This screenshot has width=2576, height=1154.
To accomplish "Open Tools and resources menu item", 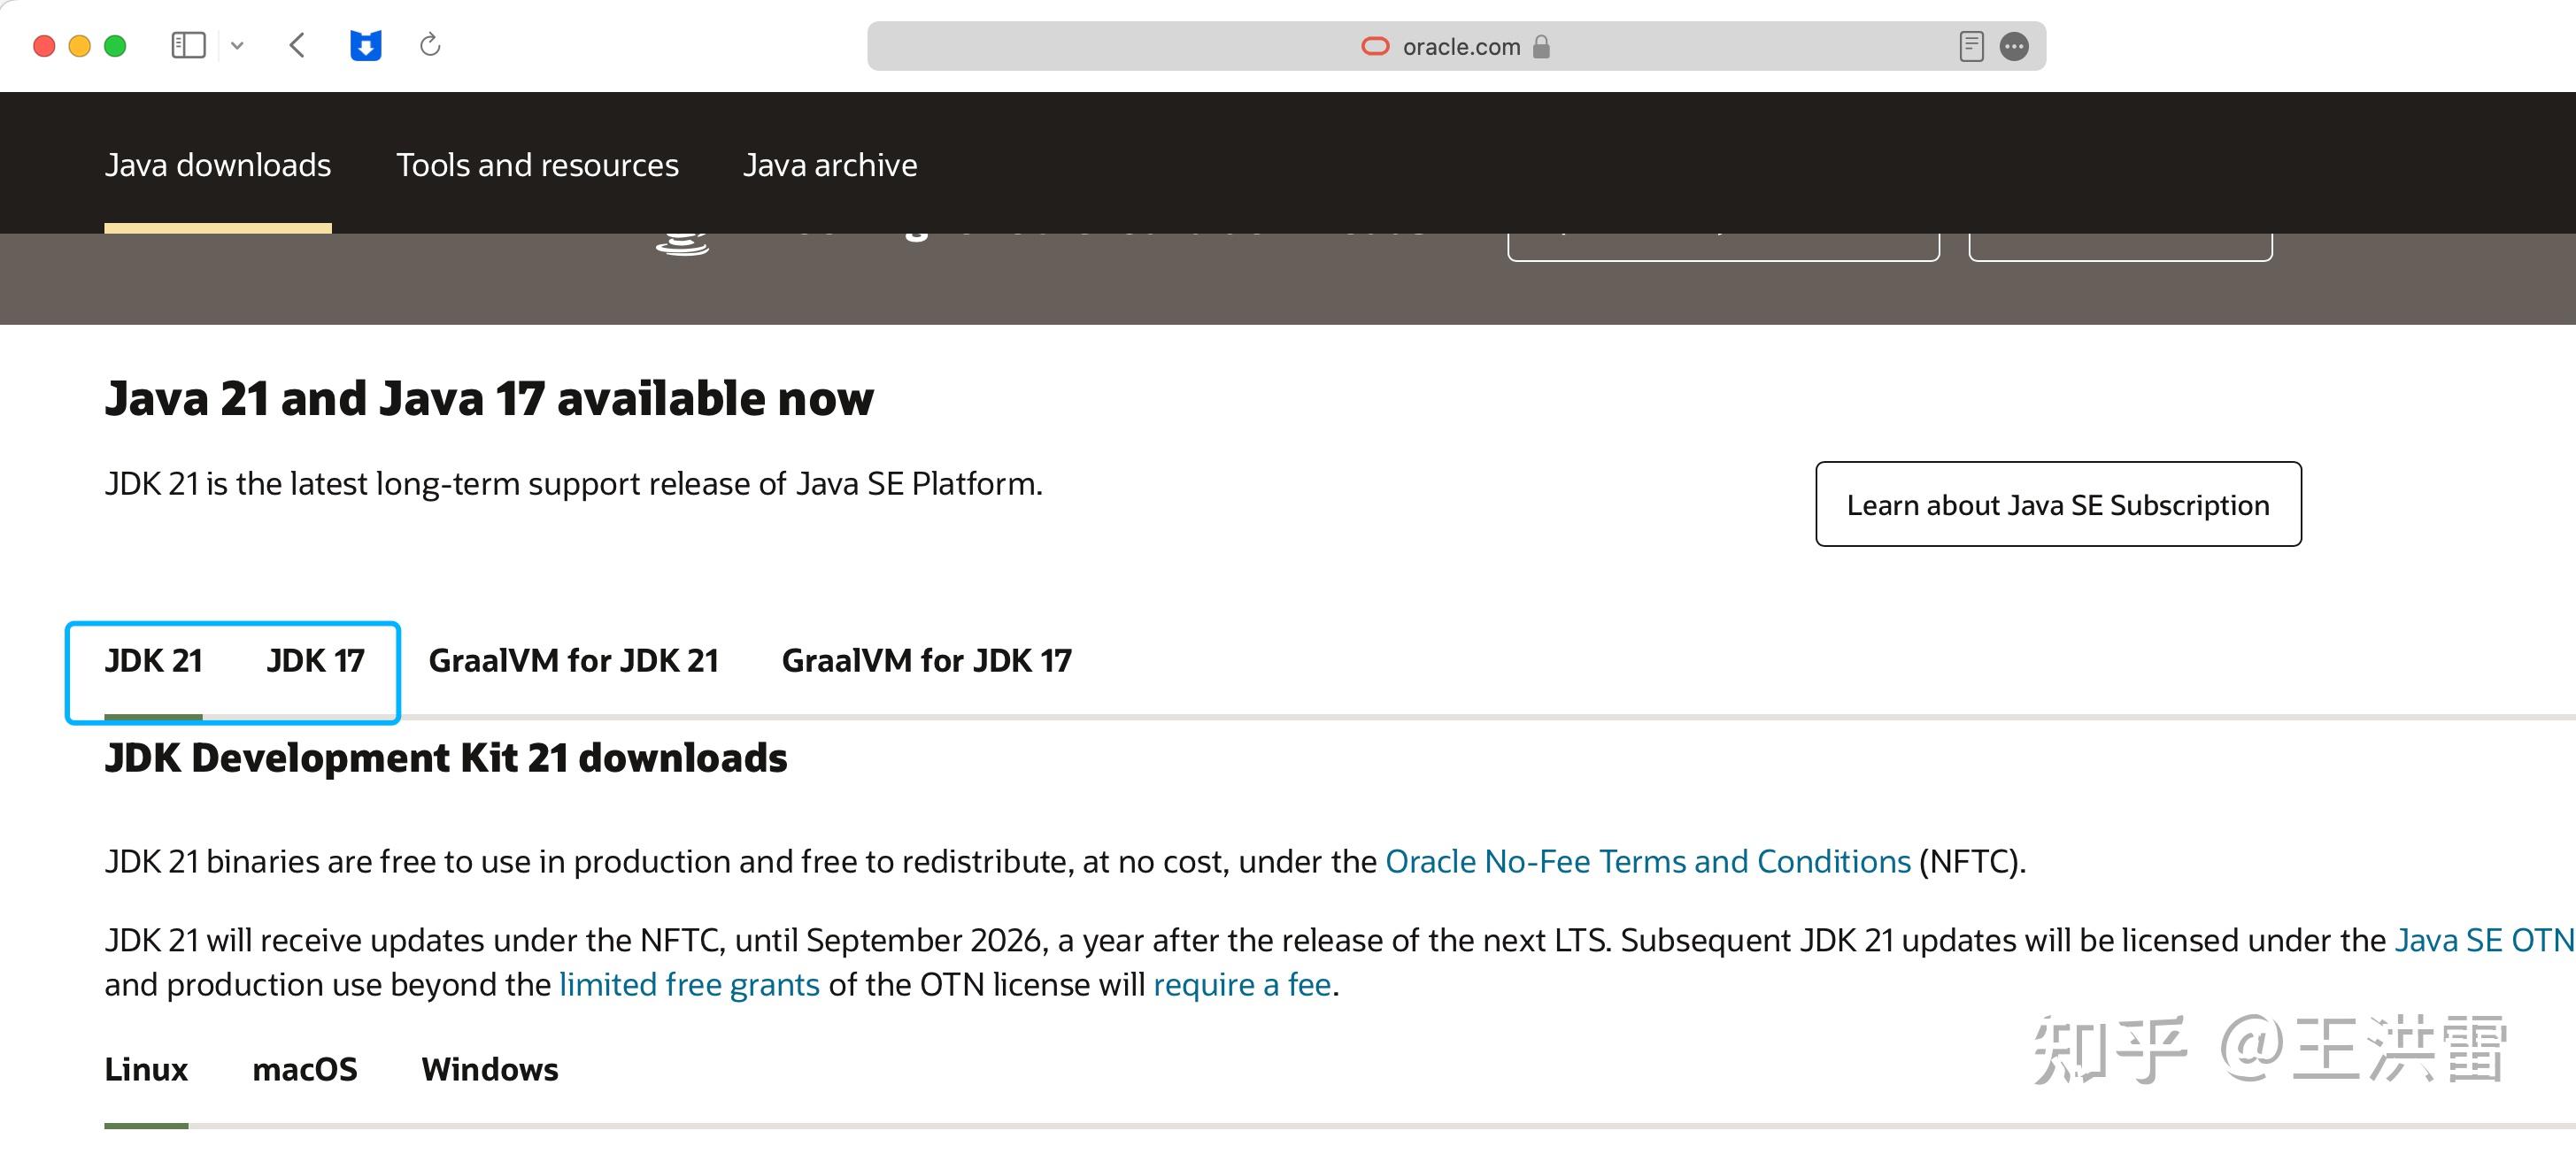I will (537, 165).
